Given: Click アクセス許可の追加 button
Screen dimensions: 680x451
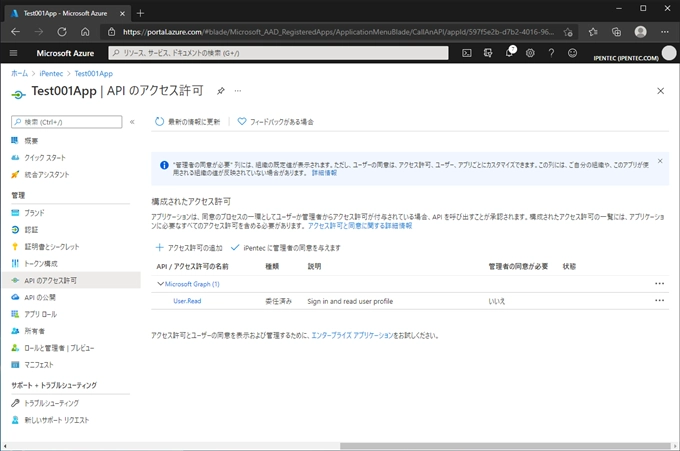Looking at the screenshot, I should click(x=189, y=248).
